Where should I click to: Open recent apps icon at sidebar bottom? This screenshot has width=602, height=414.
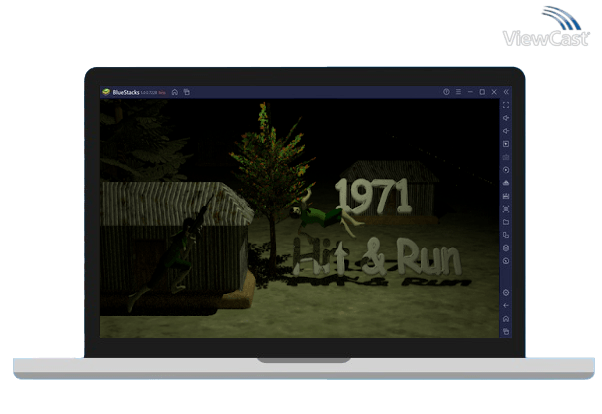[506, 331]
